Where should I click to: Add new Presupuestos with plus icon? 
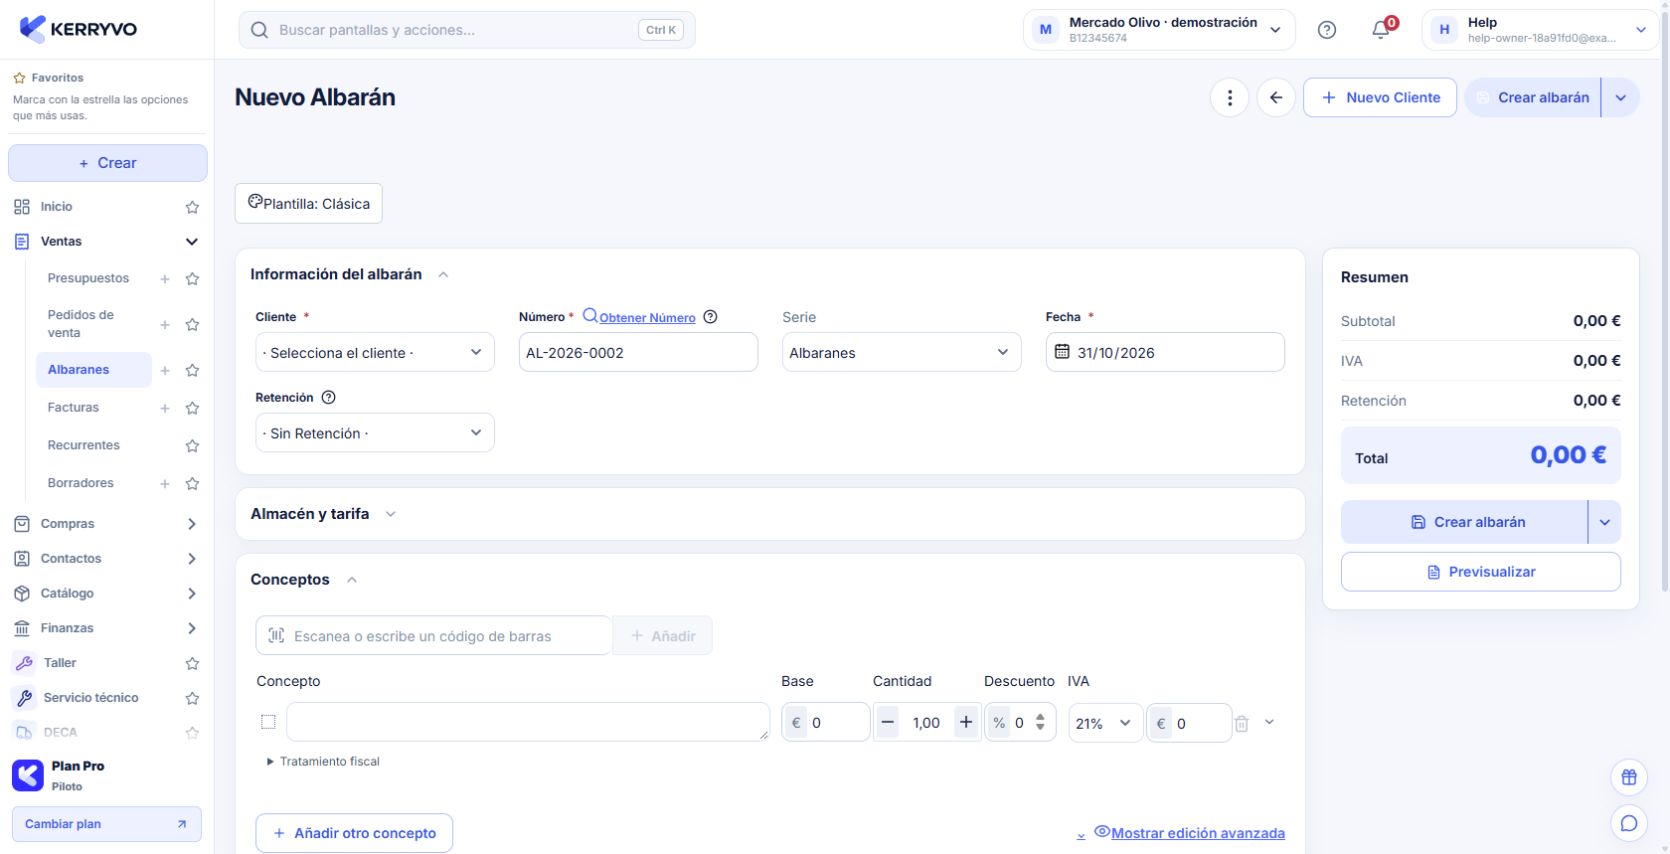[165, 279]
